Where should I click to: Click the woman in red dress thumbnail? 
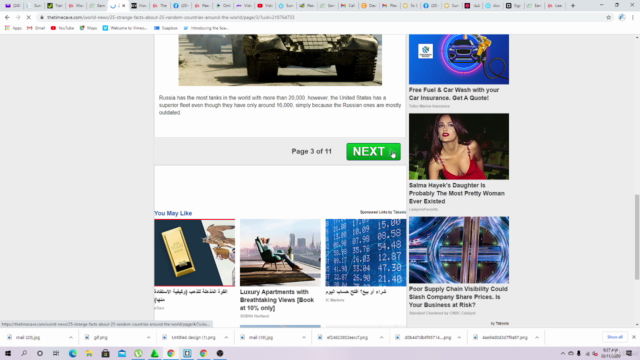(459, 146)
